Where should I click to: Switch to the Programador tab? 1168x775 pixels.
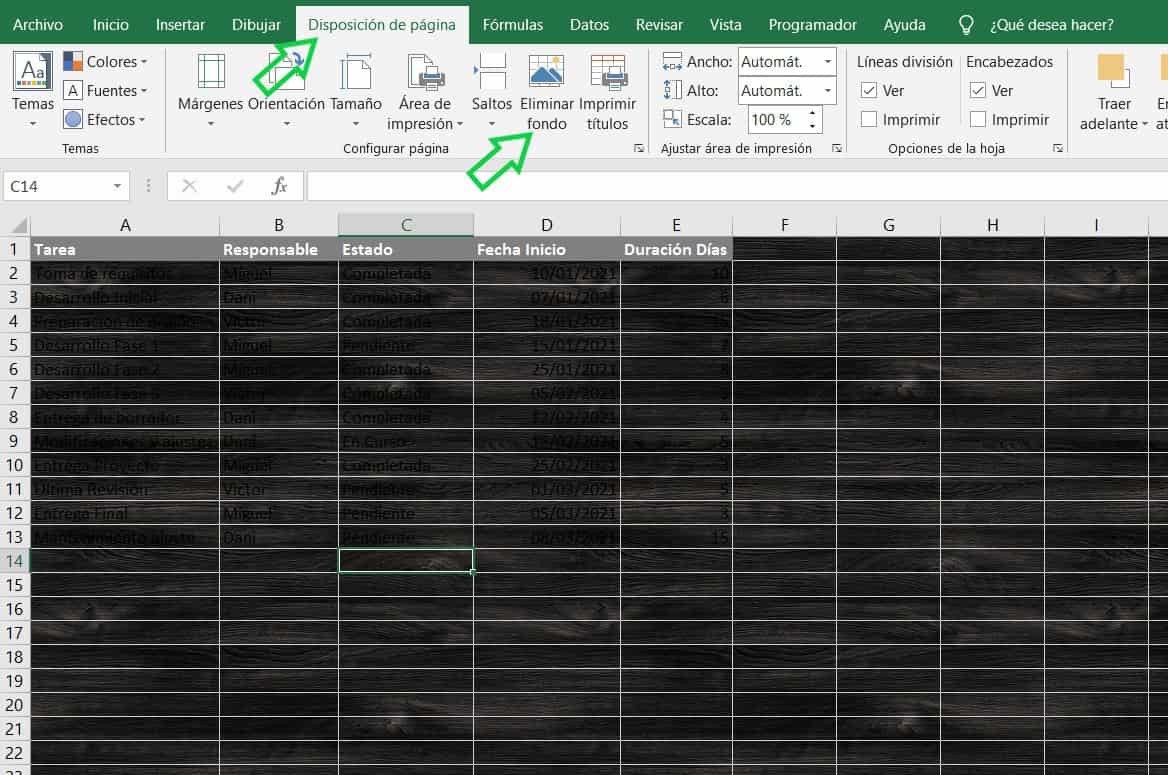coord(812,25)
